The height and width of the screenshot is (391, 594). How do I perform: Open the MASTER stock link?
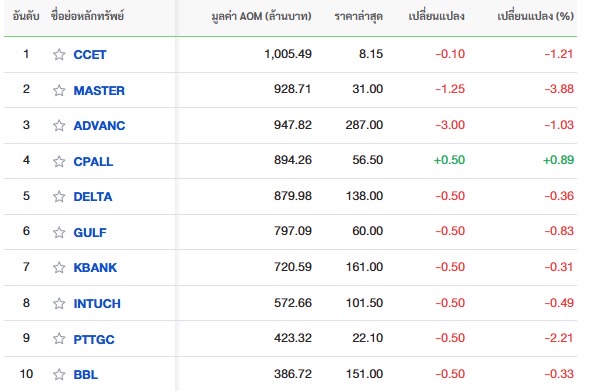coord(99,91)
